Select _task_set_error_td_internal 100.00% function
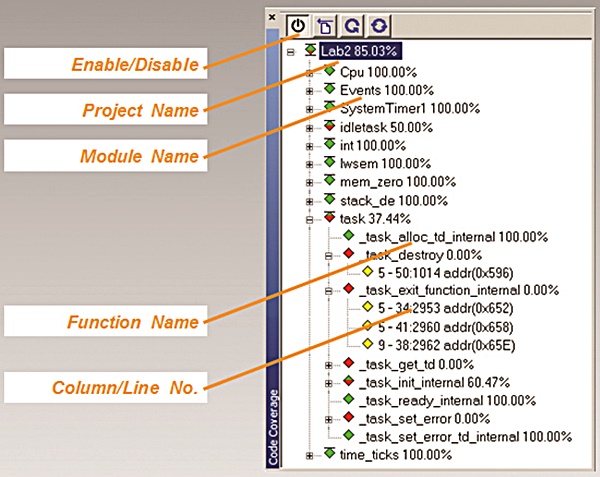Viewport: 600px width, 477px height. tap(465, 436)
